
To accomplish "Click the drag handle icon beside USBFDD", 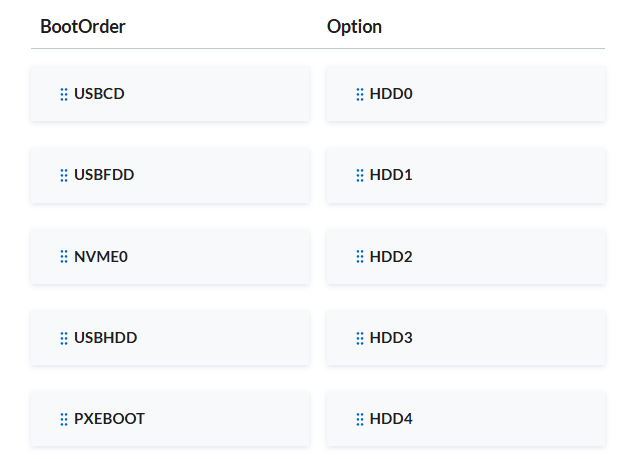I will click(x=64, y=176).
